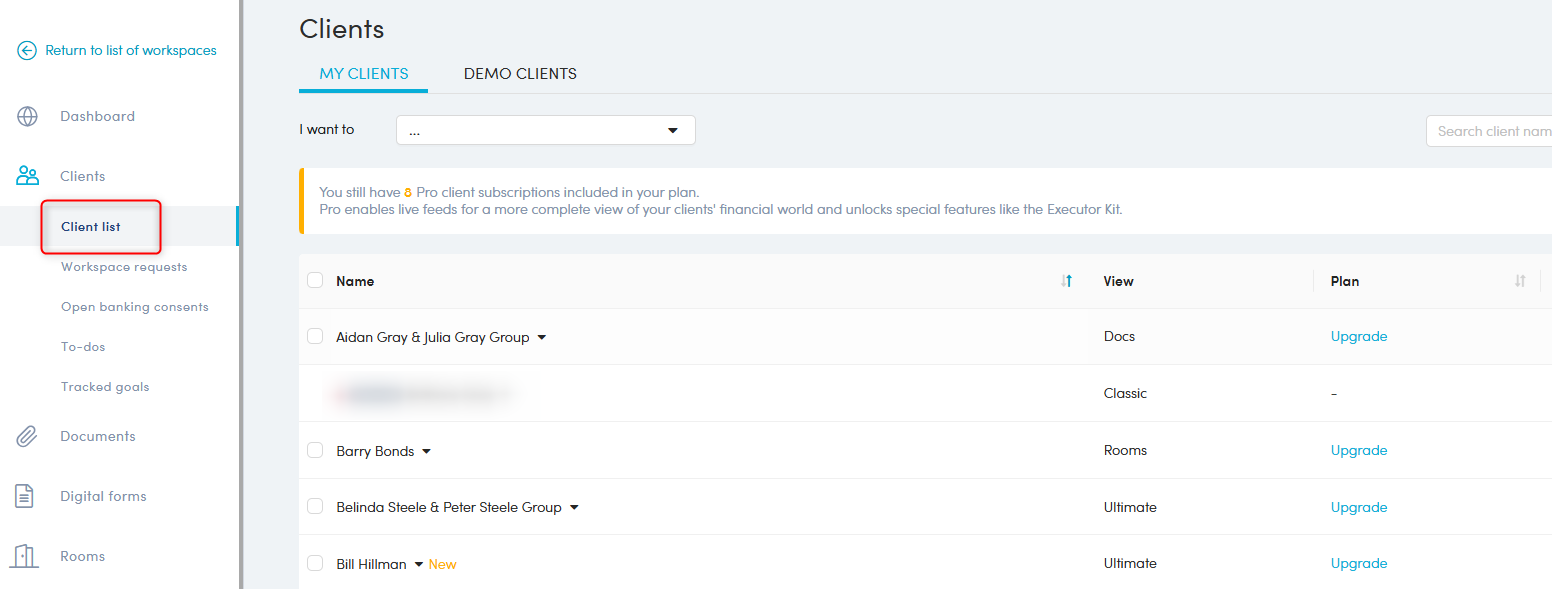Click Upgrade link for Barry Bonds

tap(1358, 451)
